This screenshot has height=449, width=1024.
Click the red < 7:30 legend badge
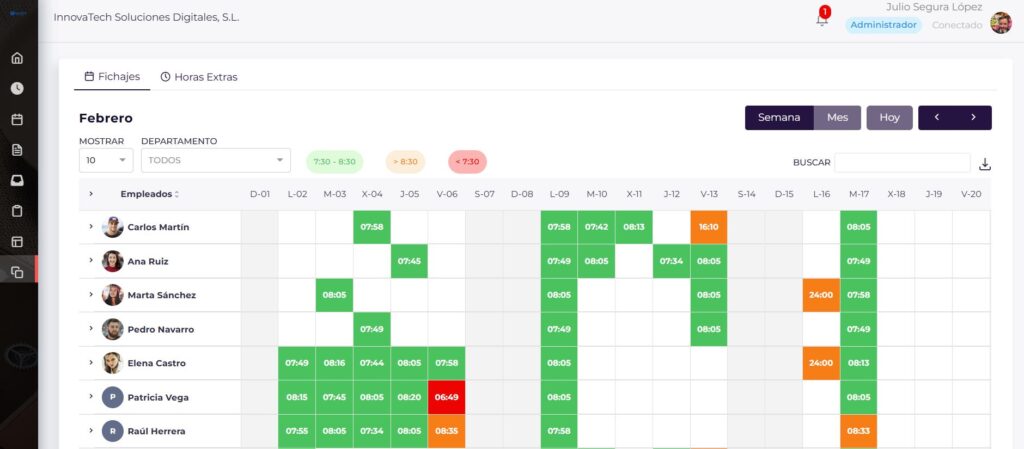click(x=467, y=161)
